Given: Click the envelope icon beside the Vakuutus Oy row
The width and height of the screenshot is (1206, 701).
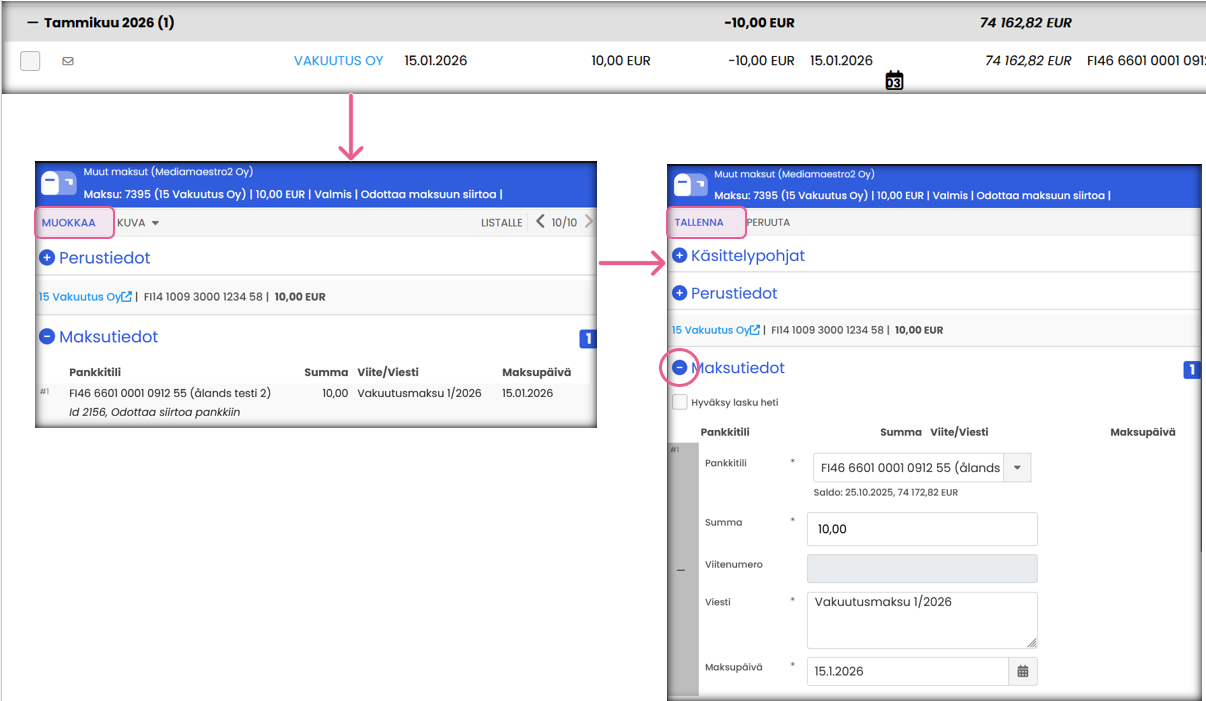Looking at the screenshot, I should click(68, 61).
